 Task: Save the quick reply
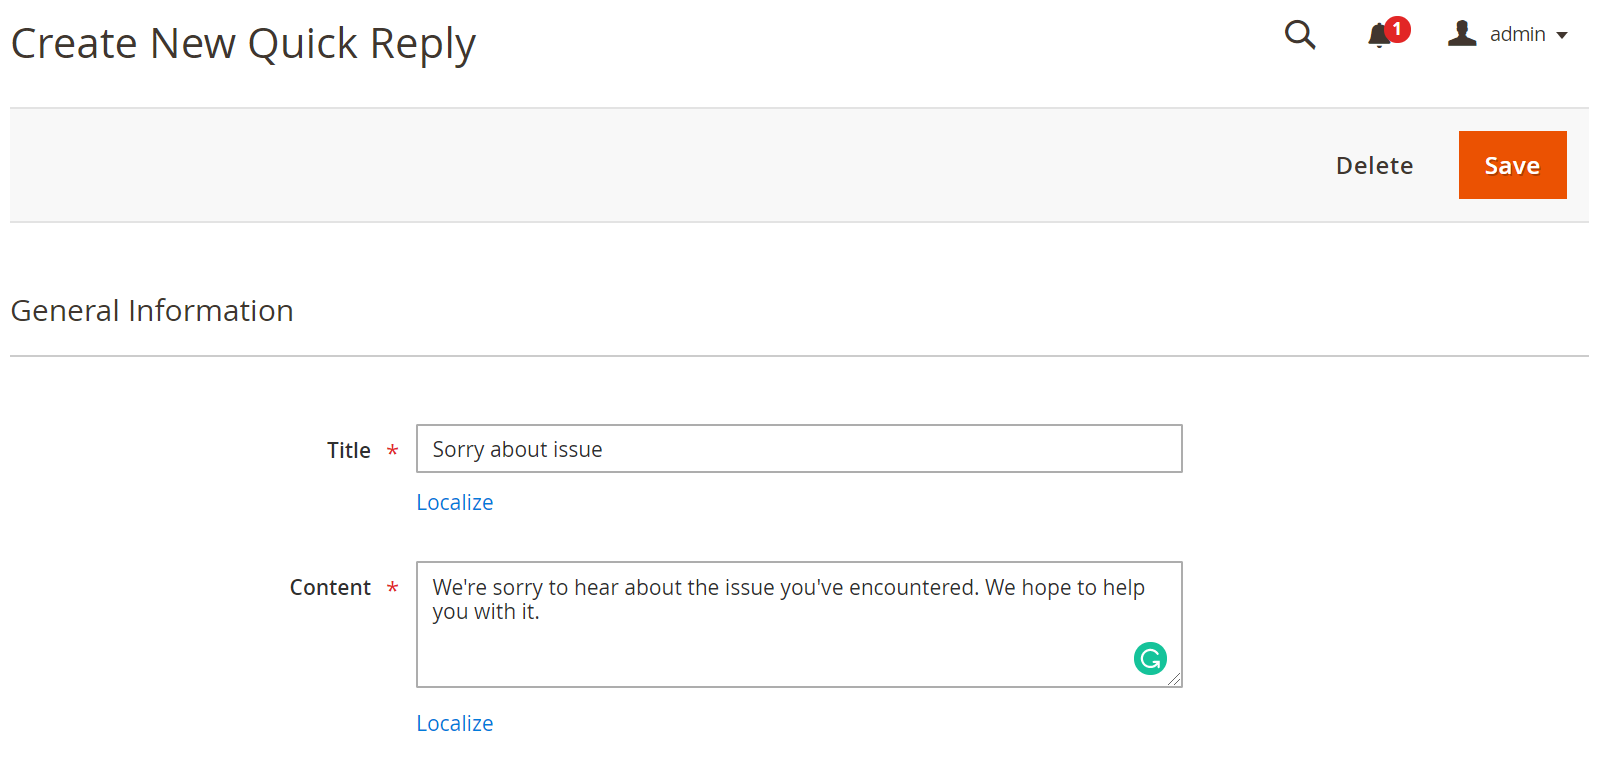(1512, 165)
